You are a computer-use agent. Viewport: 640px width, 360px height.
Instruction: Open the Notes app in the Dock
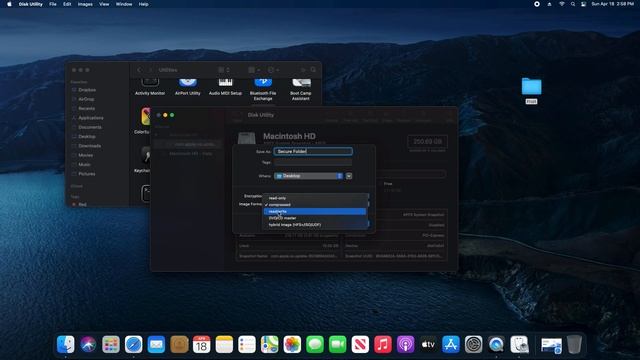tap(224, 345)
